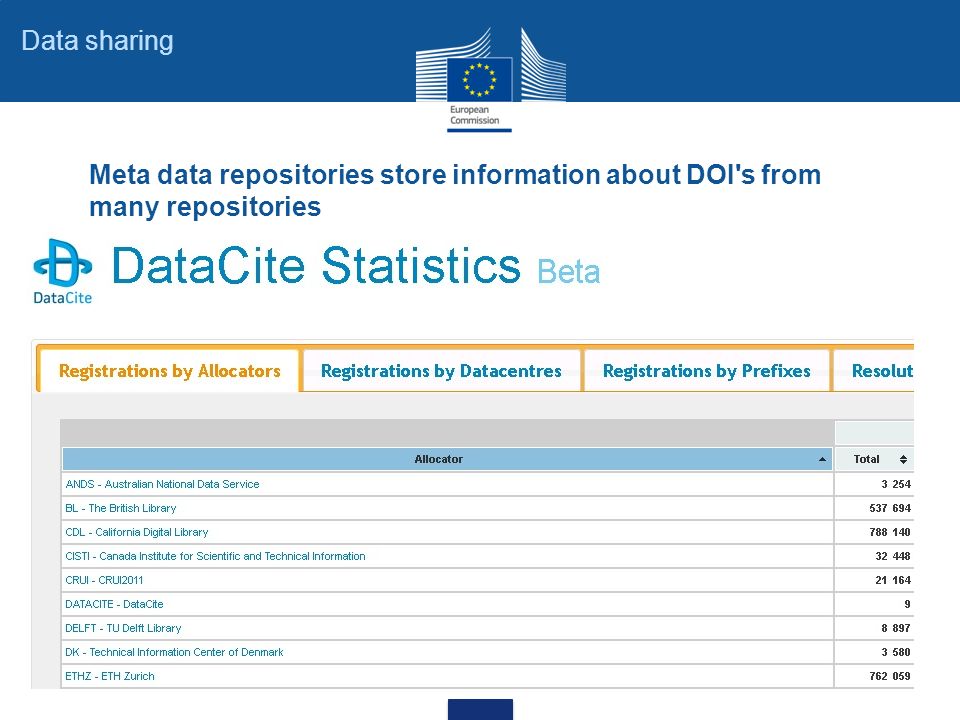
Task: Click the Beta label
Action: click(569, 272)
